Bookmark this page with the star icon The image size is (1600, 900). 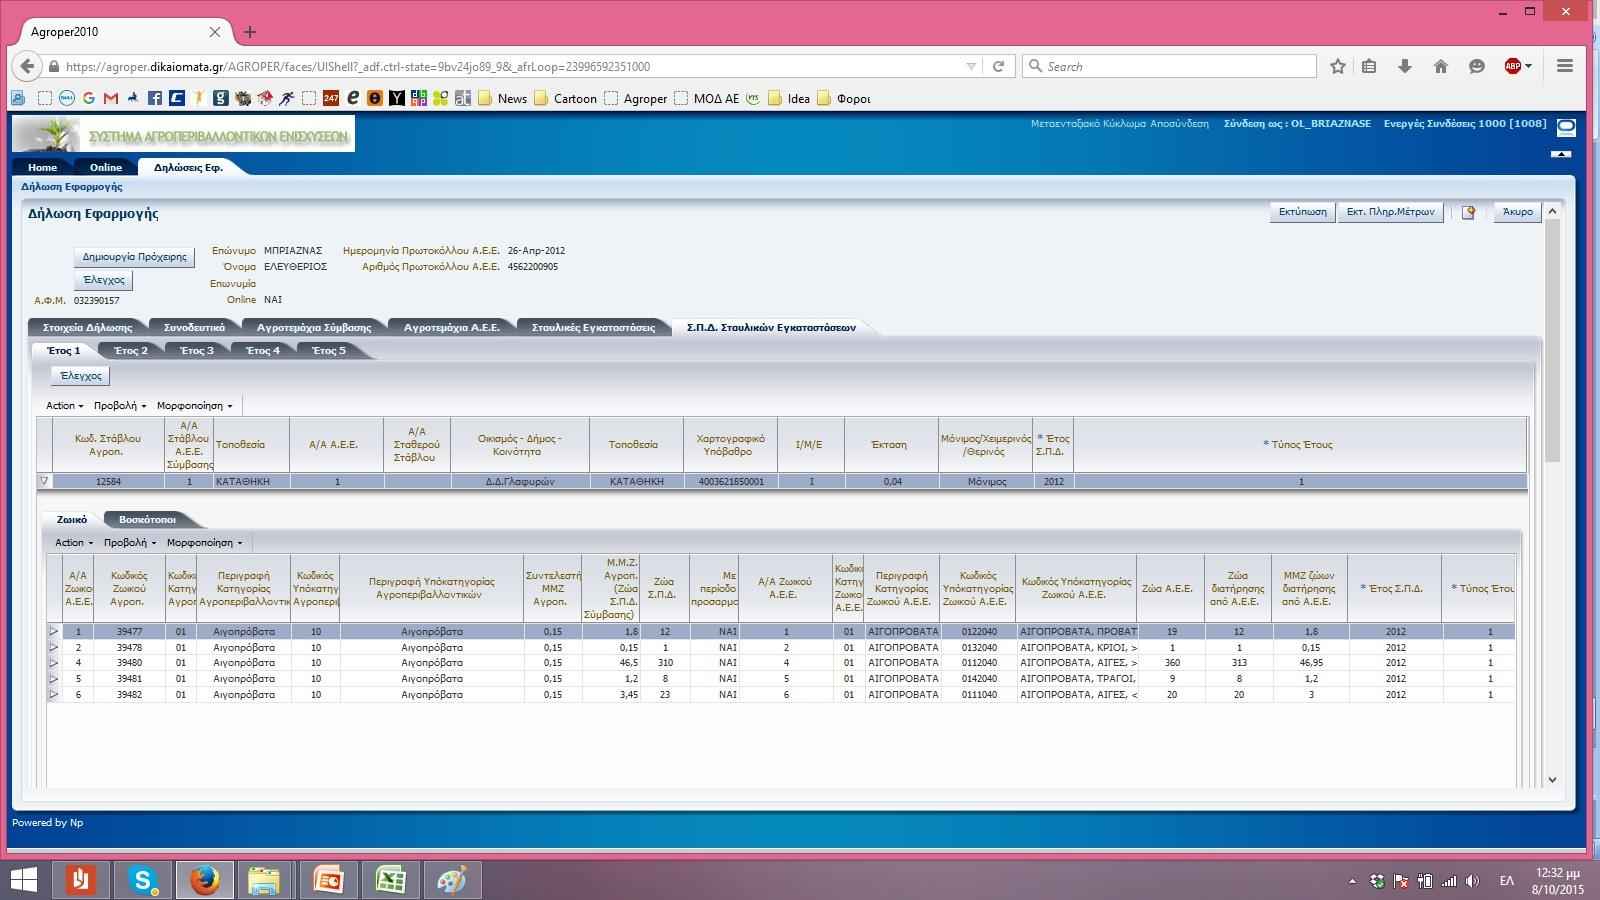[1338, 67]
